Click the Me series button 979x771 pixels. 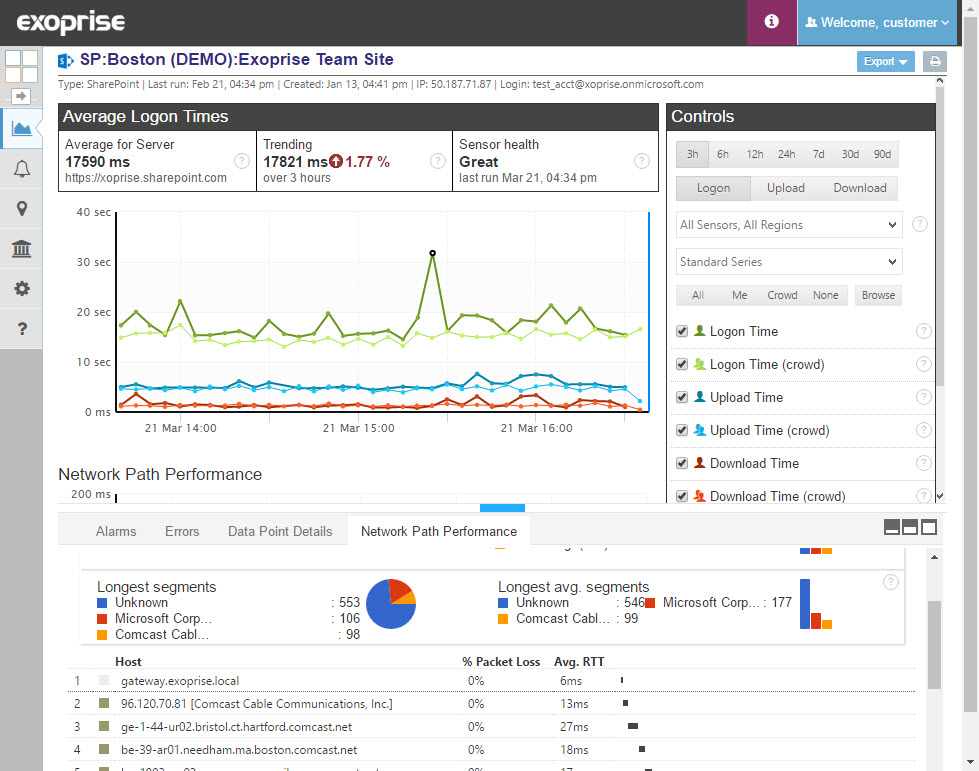(740, 295)
